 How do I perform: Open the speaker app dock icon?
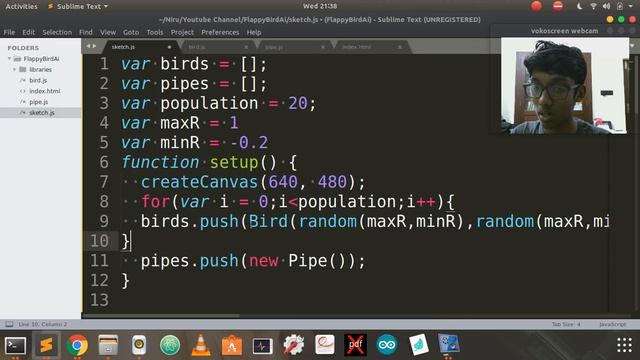(x=139, y=345)
